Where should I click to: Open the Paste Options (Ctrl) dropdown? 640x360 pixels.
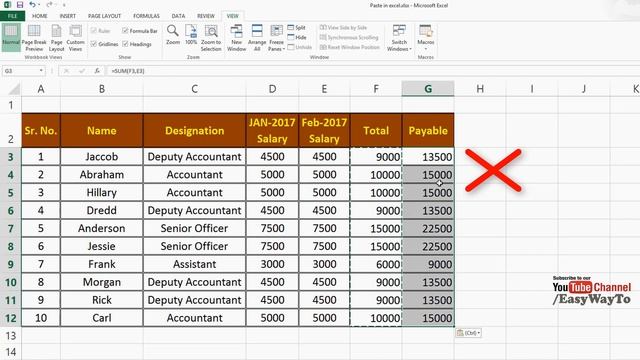469,333
